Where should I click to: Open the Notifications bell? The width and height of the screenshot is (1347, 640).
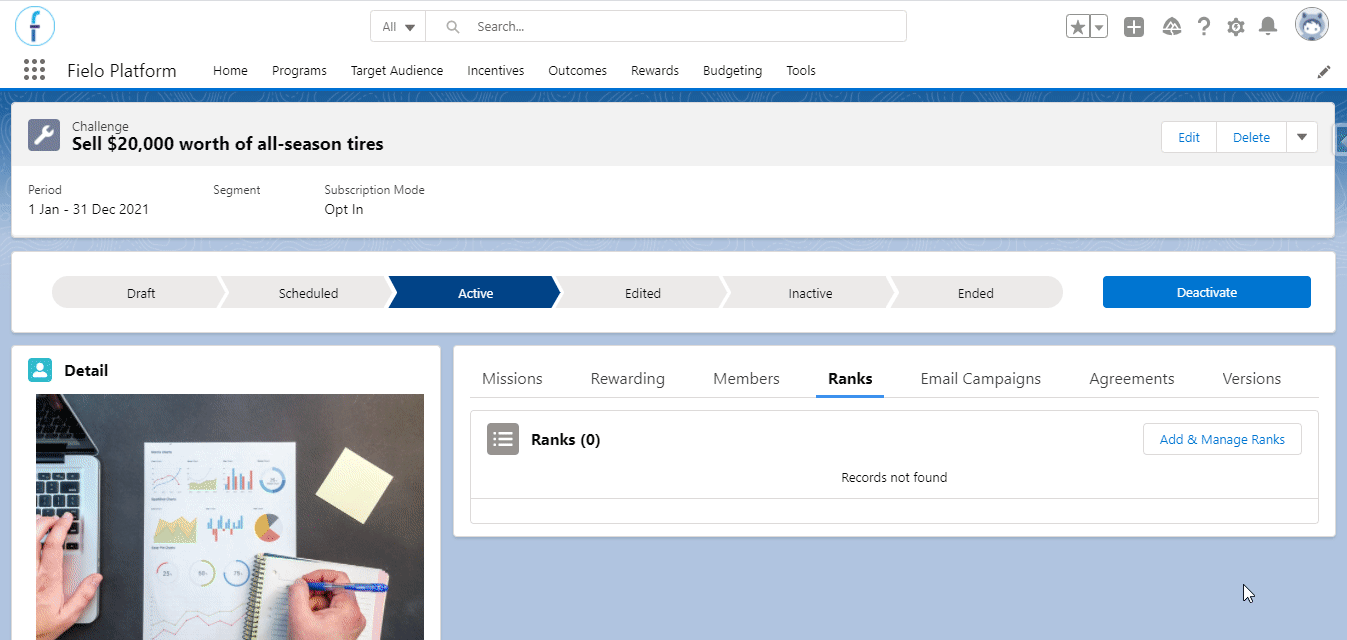(x=1268, y=27)
